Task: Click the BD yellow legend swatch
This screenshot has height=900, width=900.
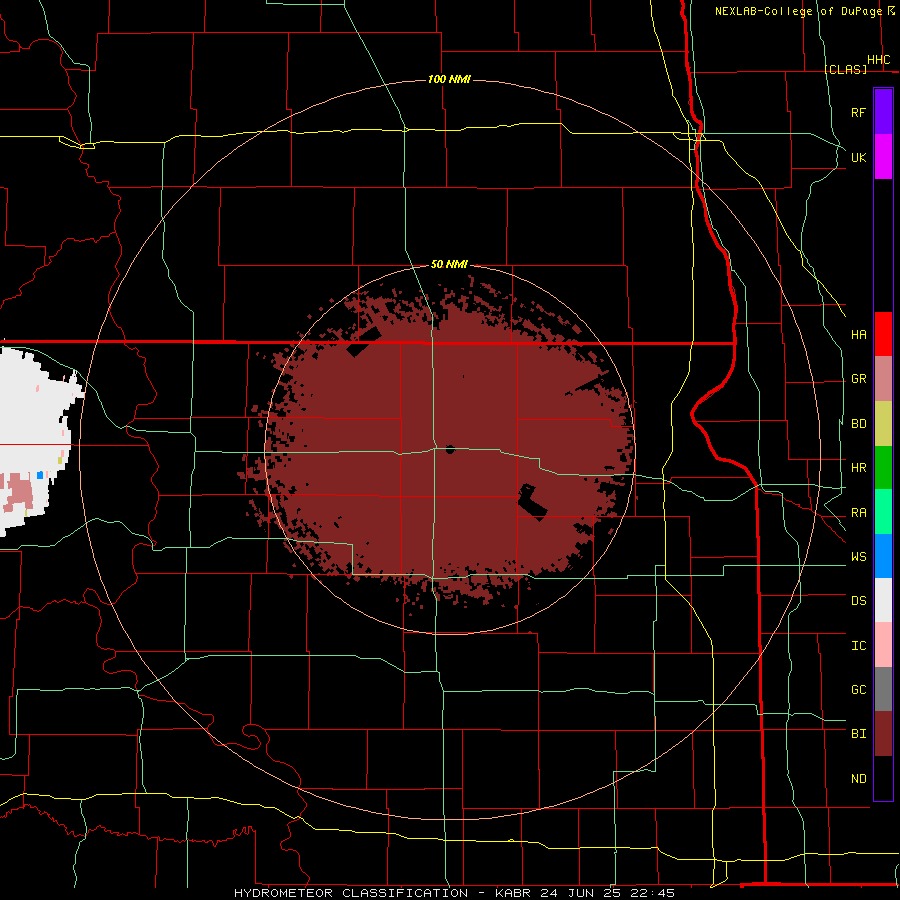Action: click(883, 424)
